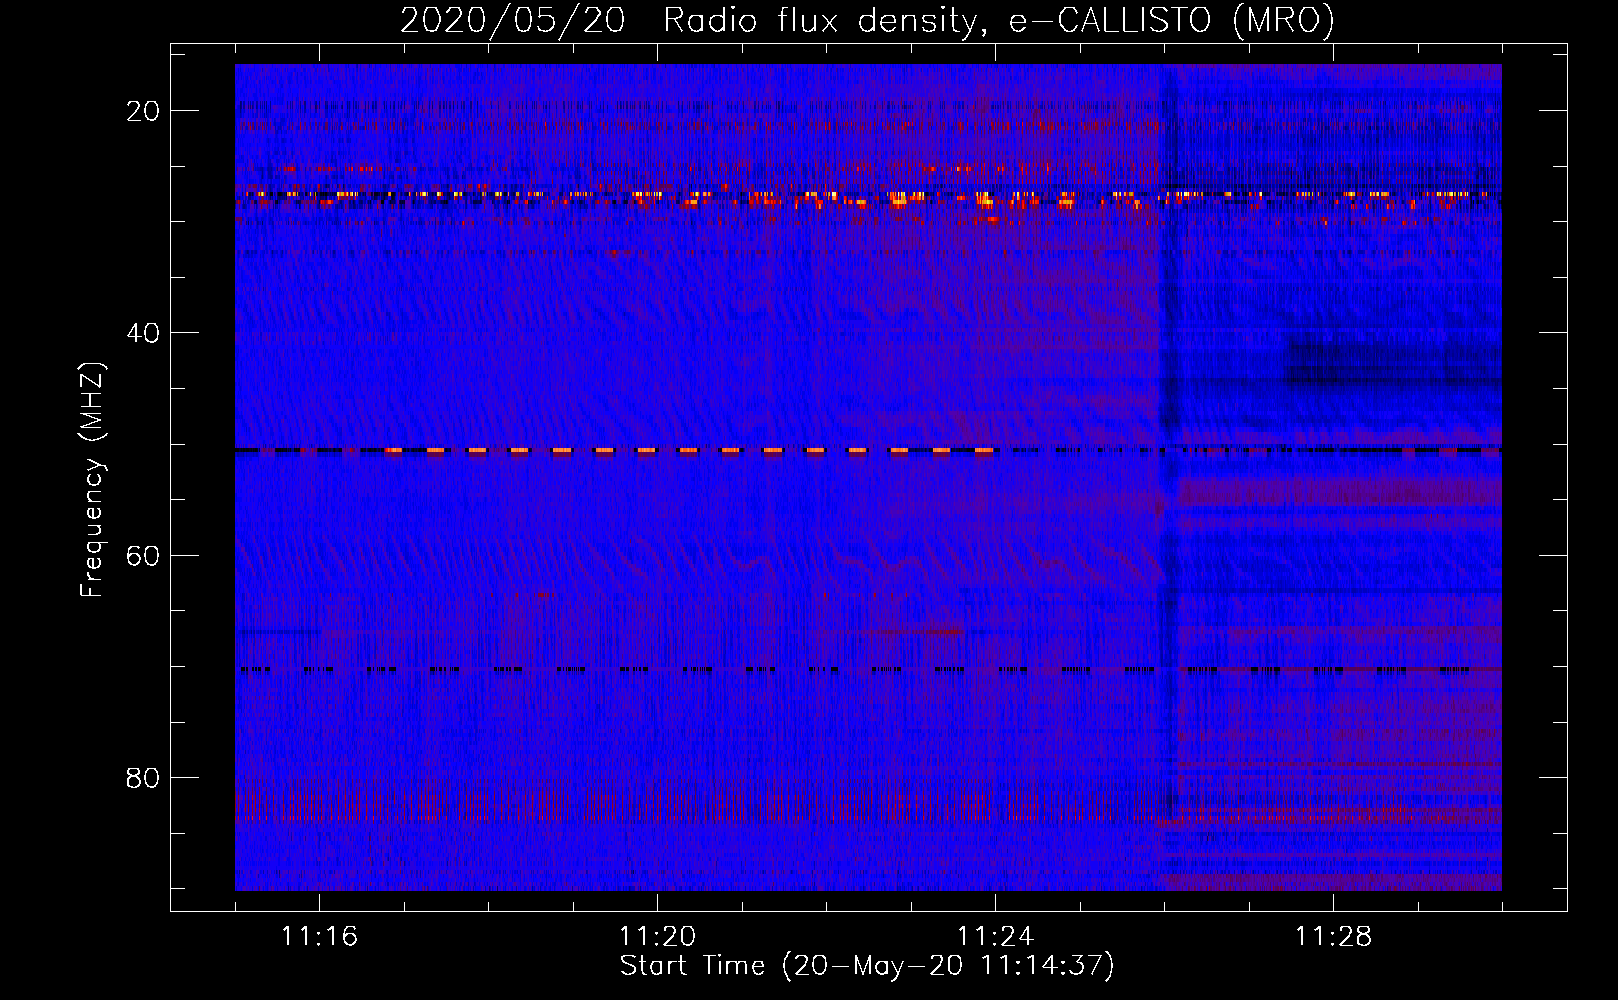
Task: Click the plot title "Radio flux density, e-CALLISTO (MRO)"
Action: coord(998,21)
